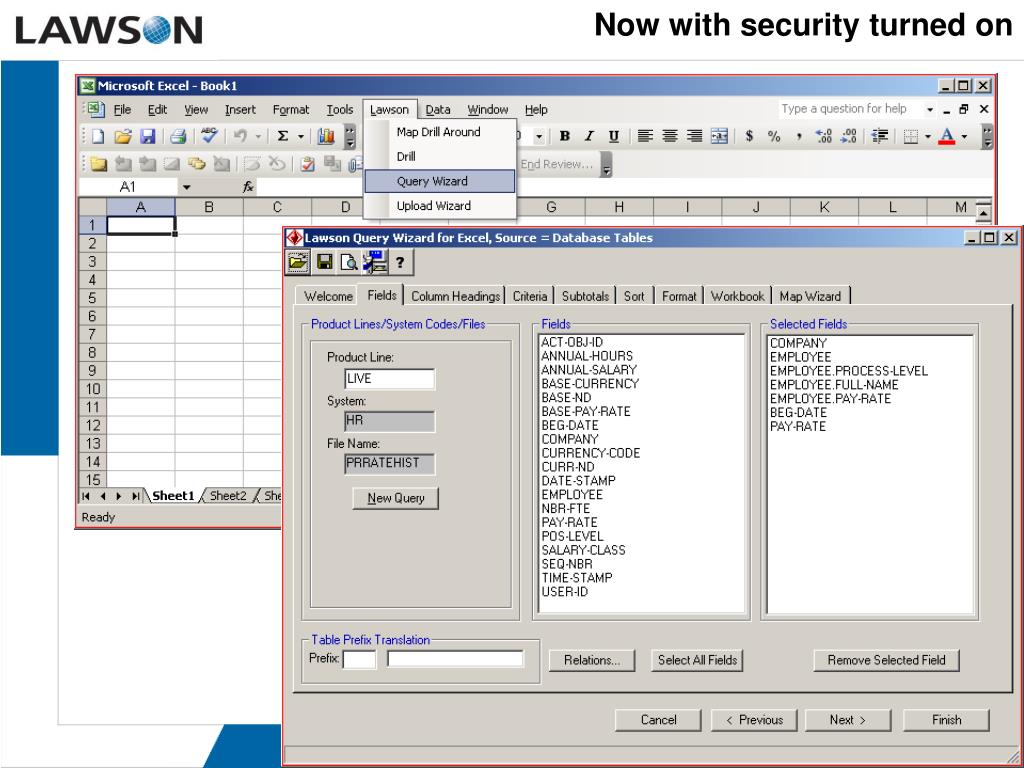Select Map Drill Around menu entry

pos(440,132)
